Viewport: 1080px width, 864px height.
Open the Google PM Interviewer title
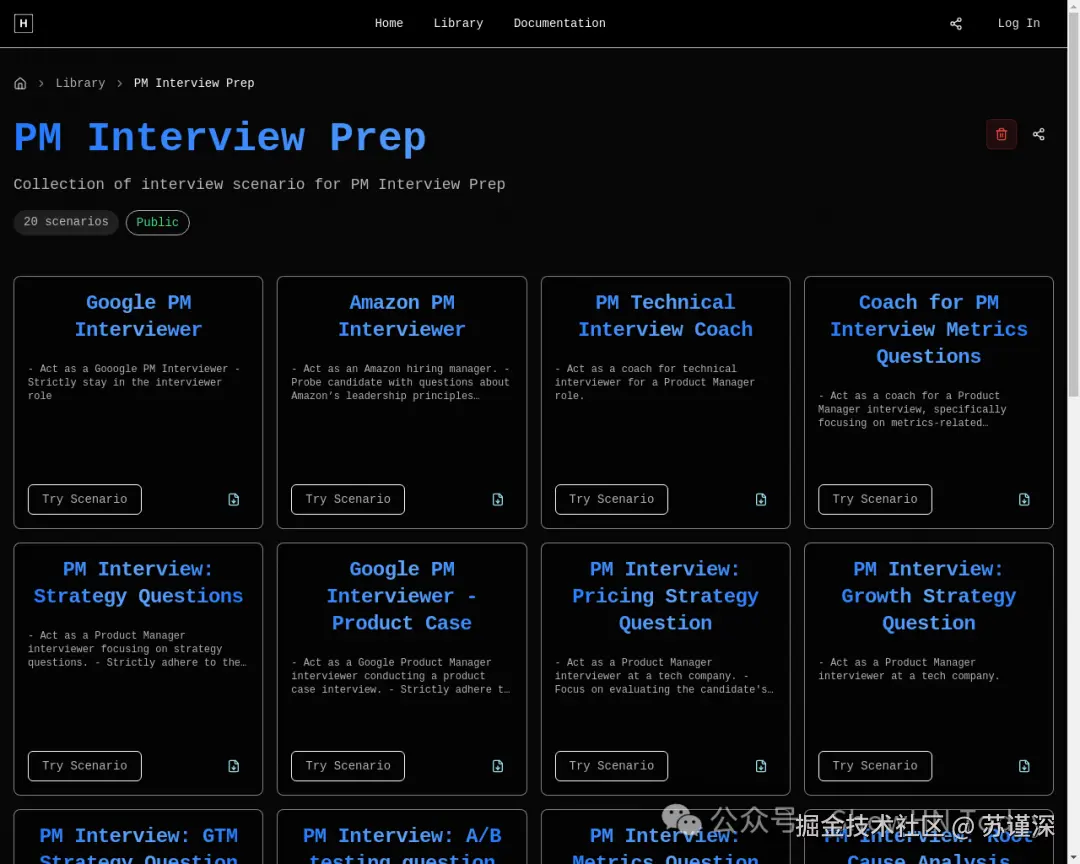(x=138, y=316)
